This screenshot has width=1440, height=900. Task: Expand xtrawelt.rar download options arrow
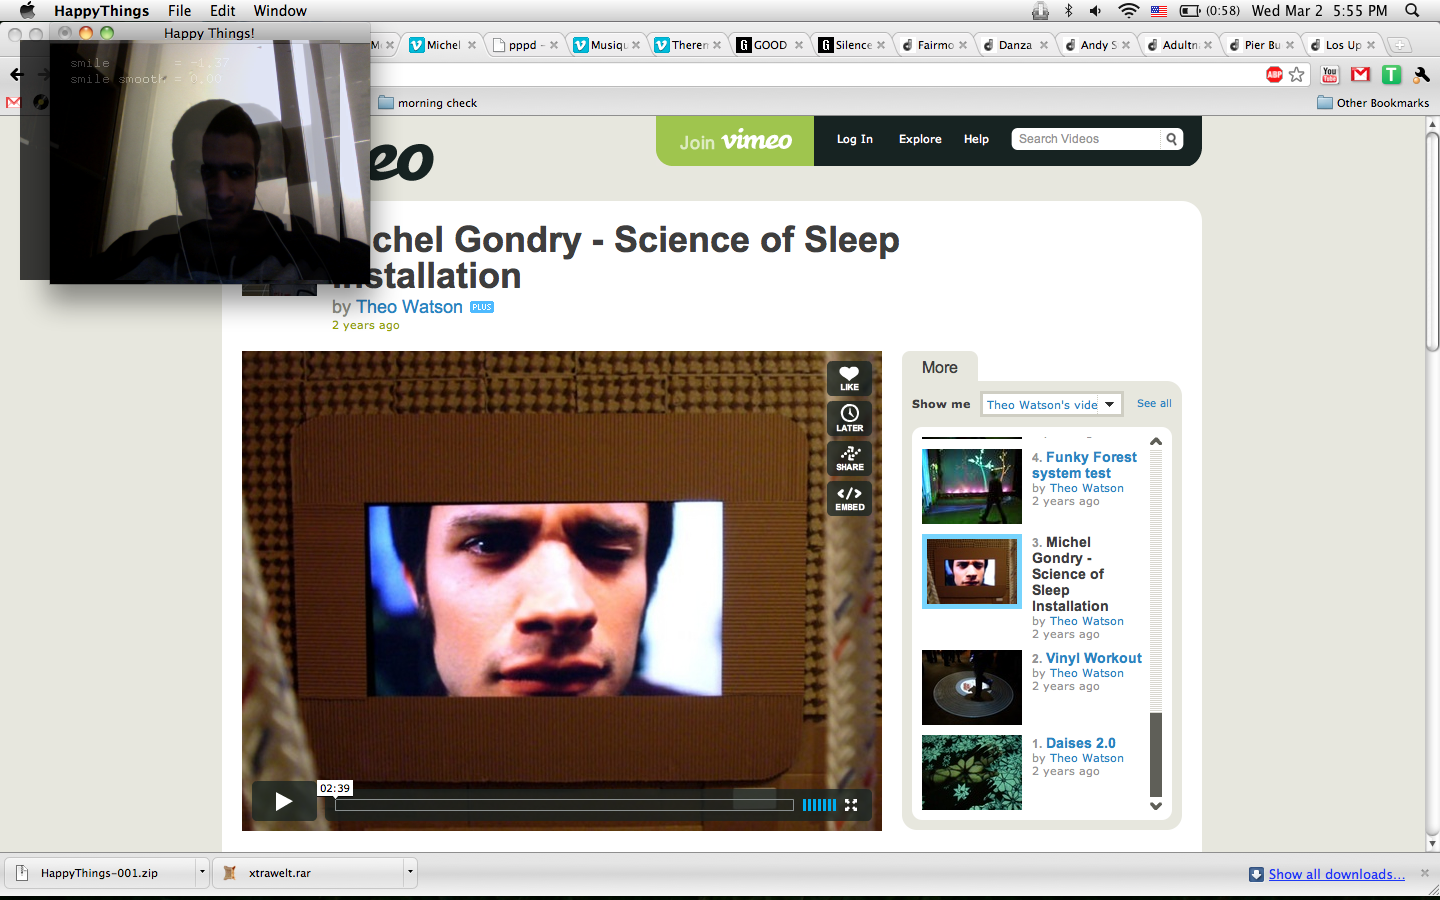410,872
